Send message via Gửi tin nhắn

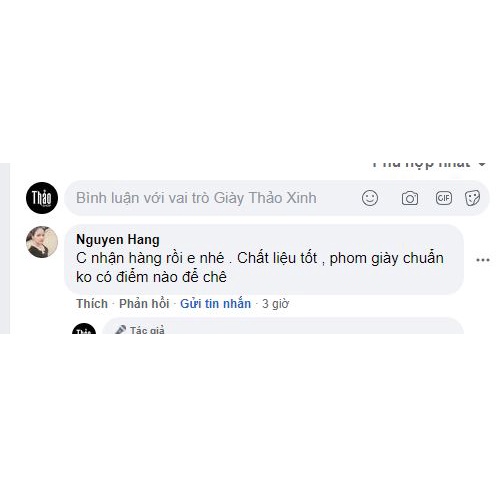[x=215, y=304]
